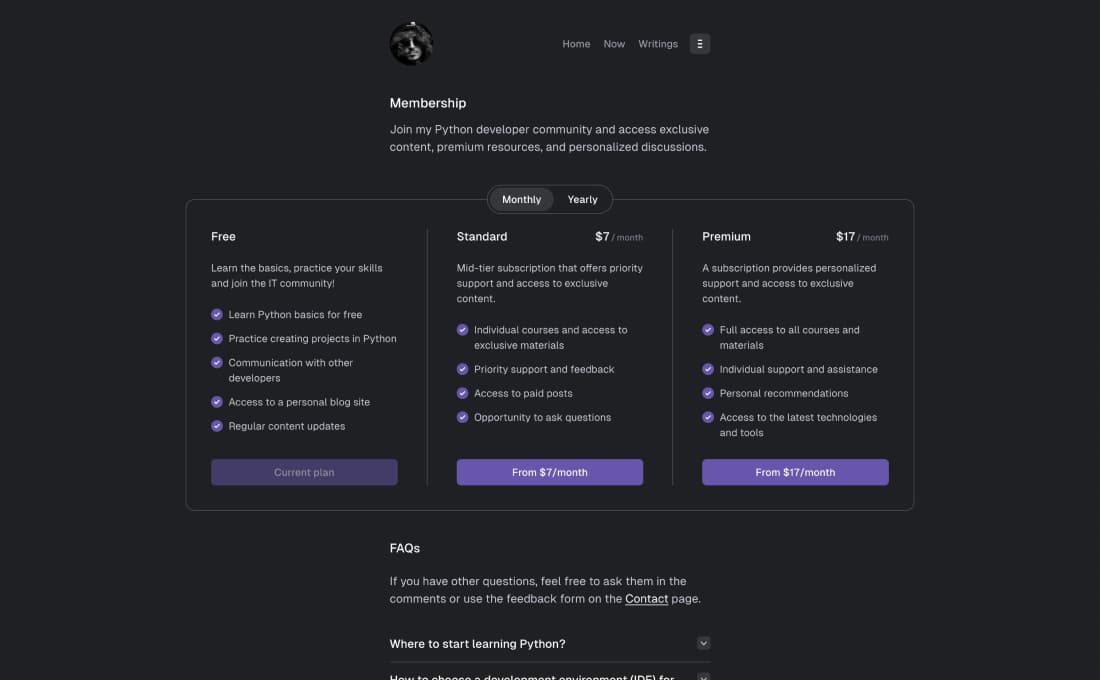Click the Current plan button
The height and width of the screenshot is (680, 1100).
[304, 472]
